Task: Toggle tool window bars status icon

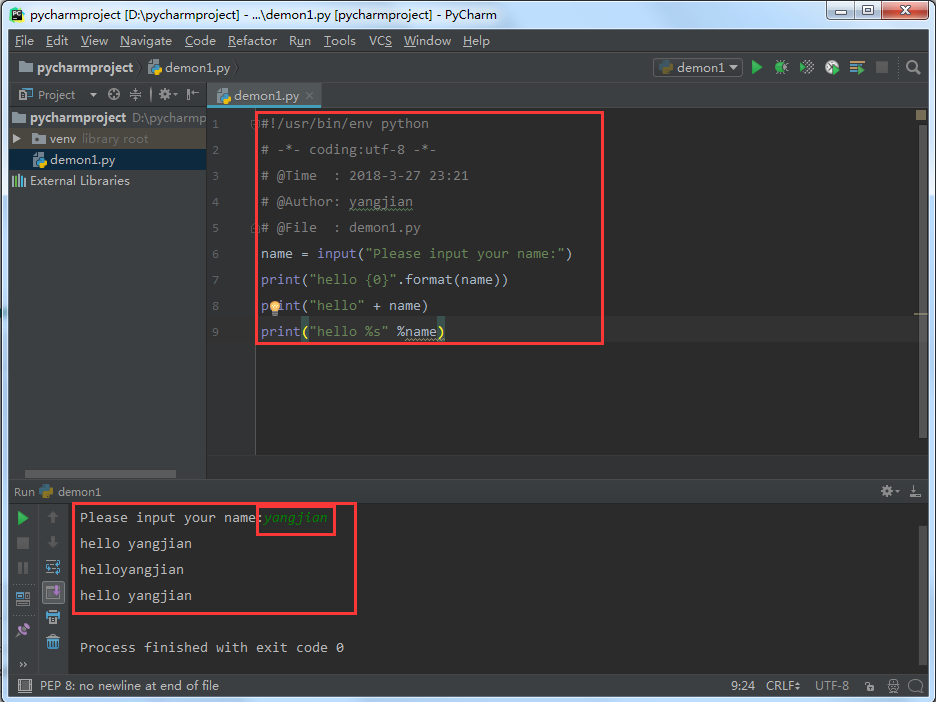Action: pyautogui.click(x=24, y=685)
